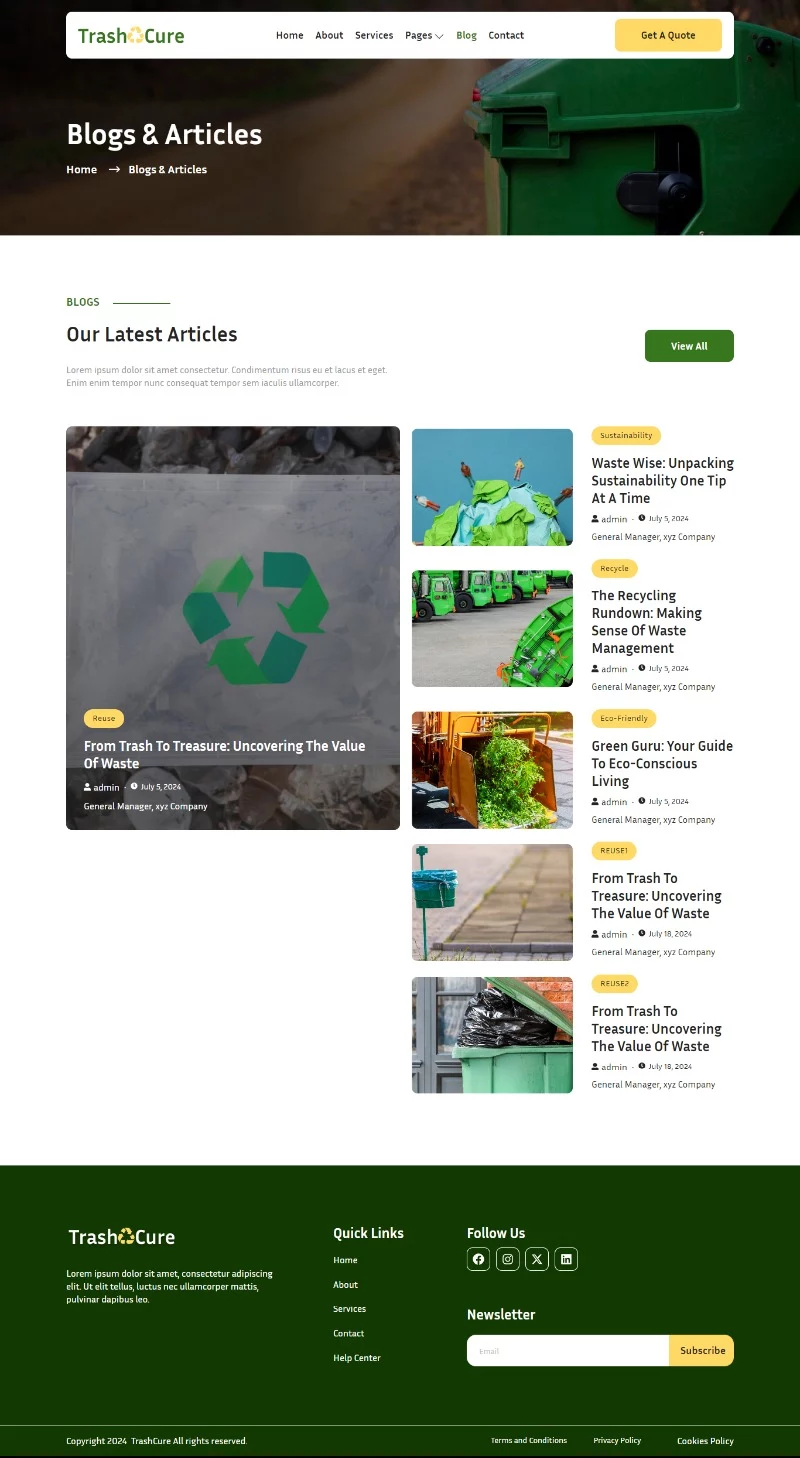This screenshot has height=1458, width=800.
Task: Click the TrashCure header logo
Action: [131, 36]
